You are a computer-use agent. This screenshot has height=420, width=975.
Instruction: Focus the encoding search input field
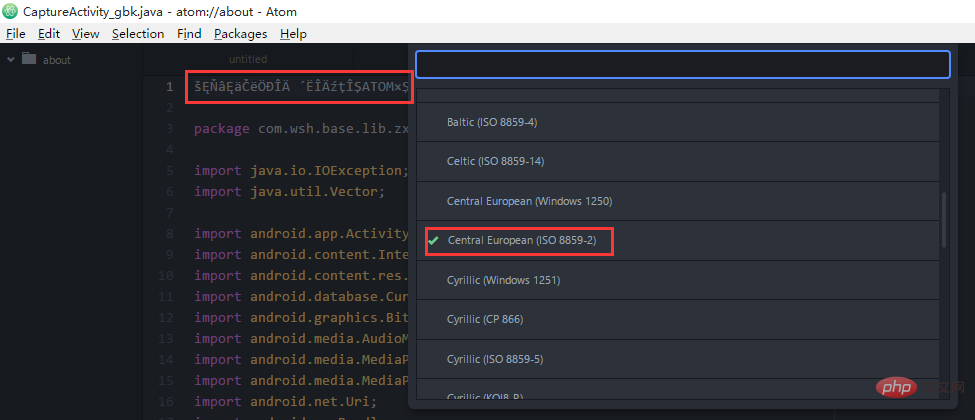point(683,65)
